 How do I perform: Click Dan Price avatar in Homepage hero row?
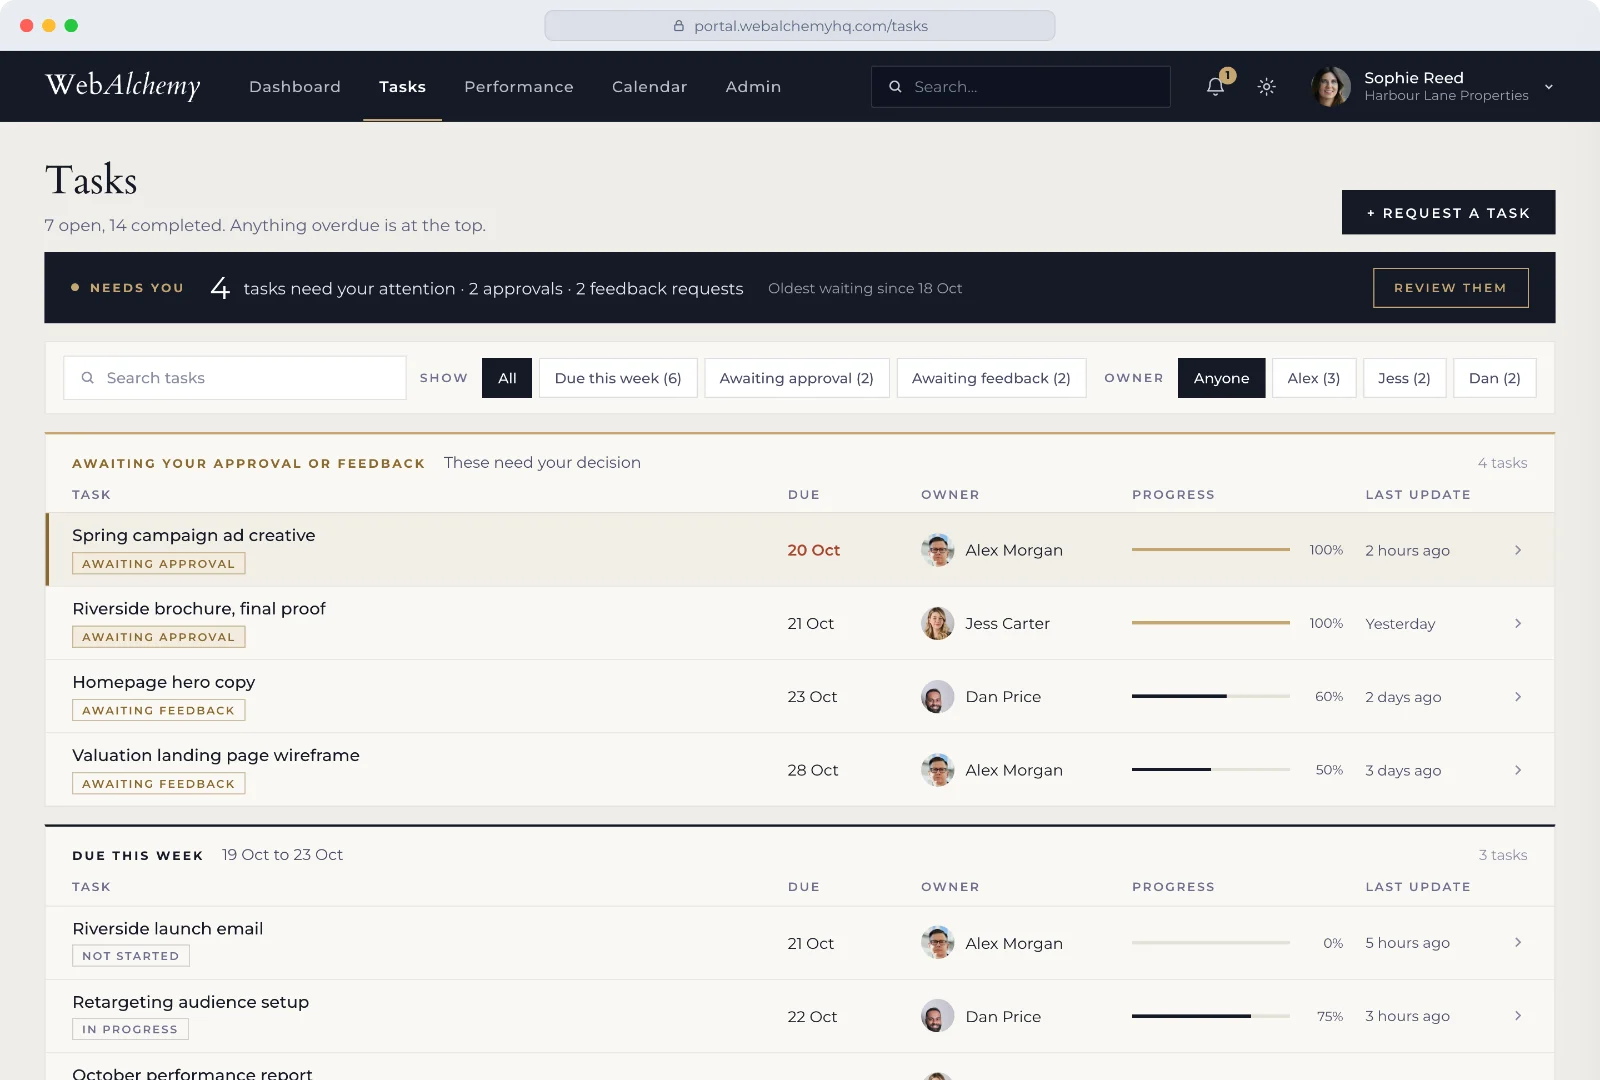pyautogui.click(x=937, y=696)
